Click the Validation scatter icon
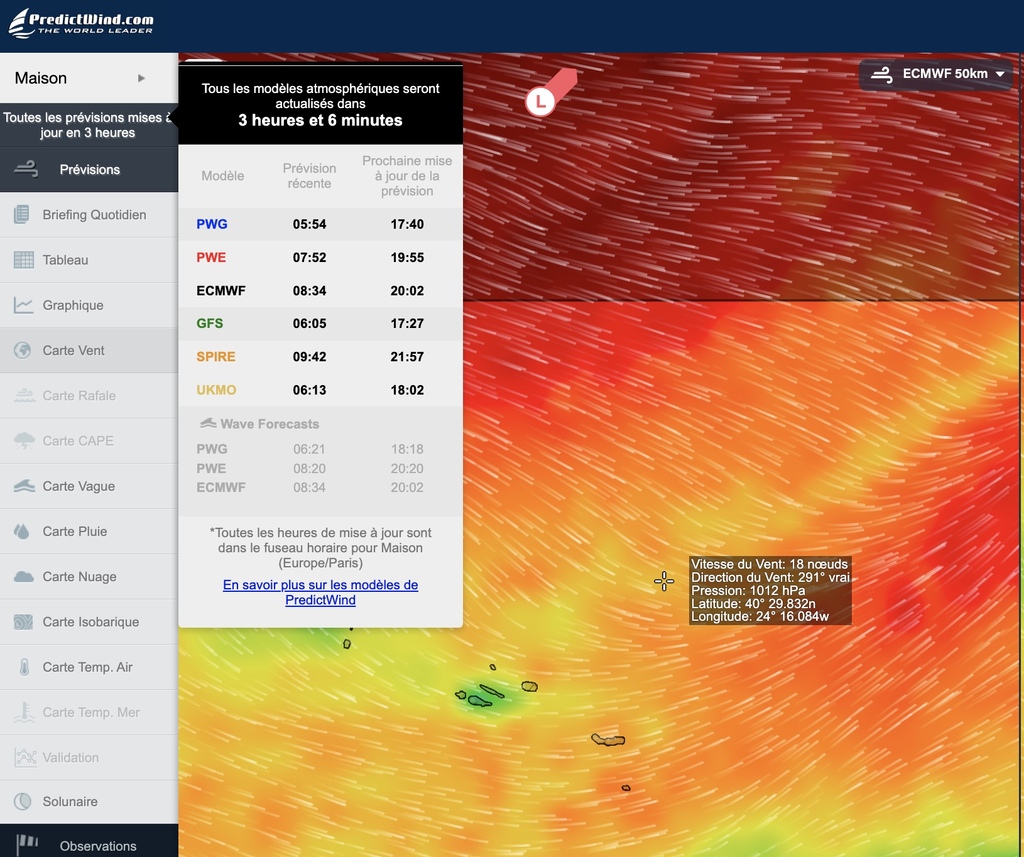The height and width of the screenshot is (857, 1024). (x=25, y=757)
